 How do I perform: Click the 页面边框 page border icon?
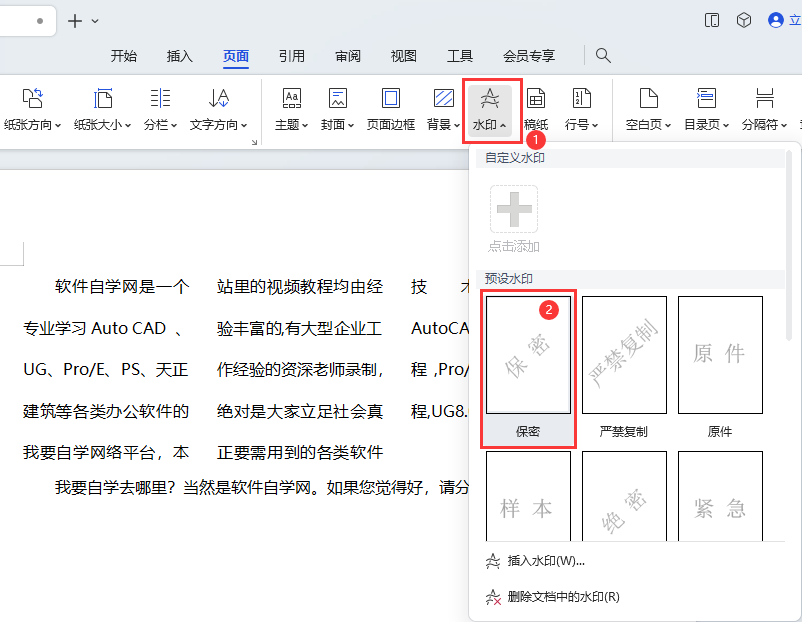(391, 98)
